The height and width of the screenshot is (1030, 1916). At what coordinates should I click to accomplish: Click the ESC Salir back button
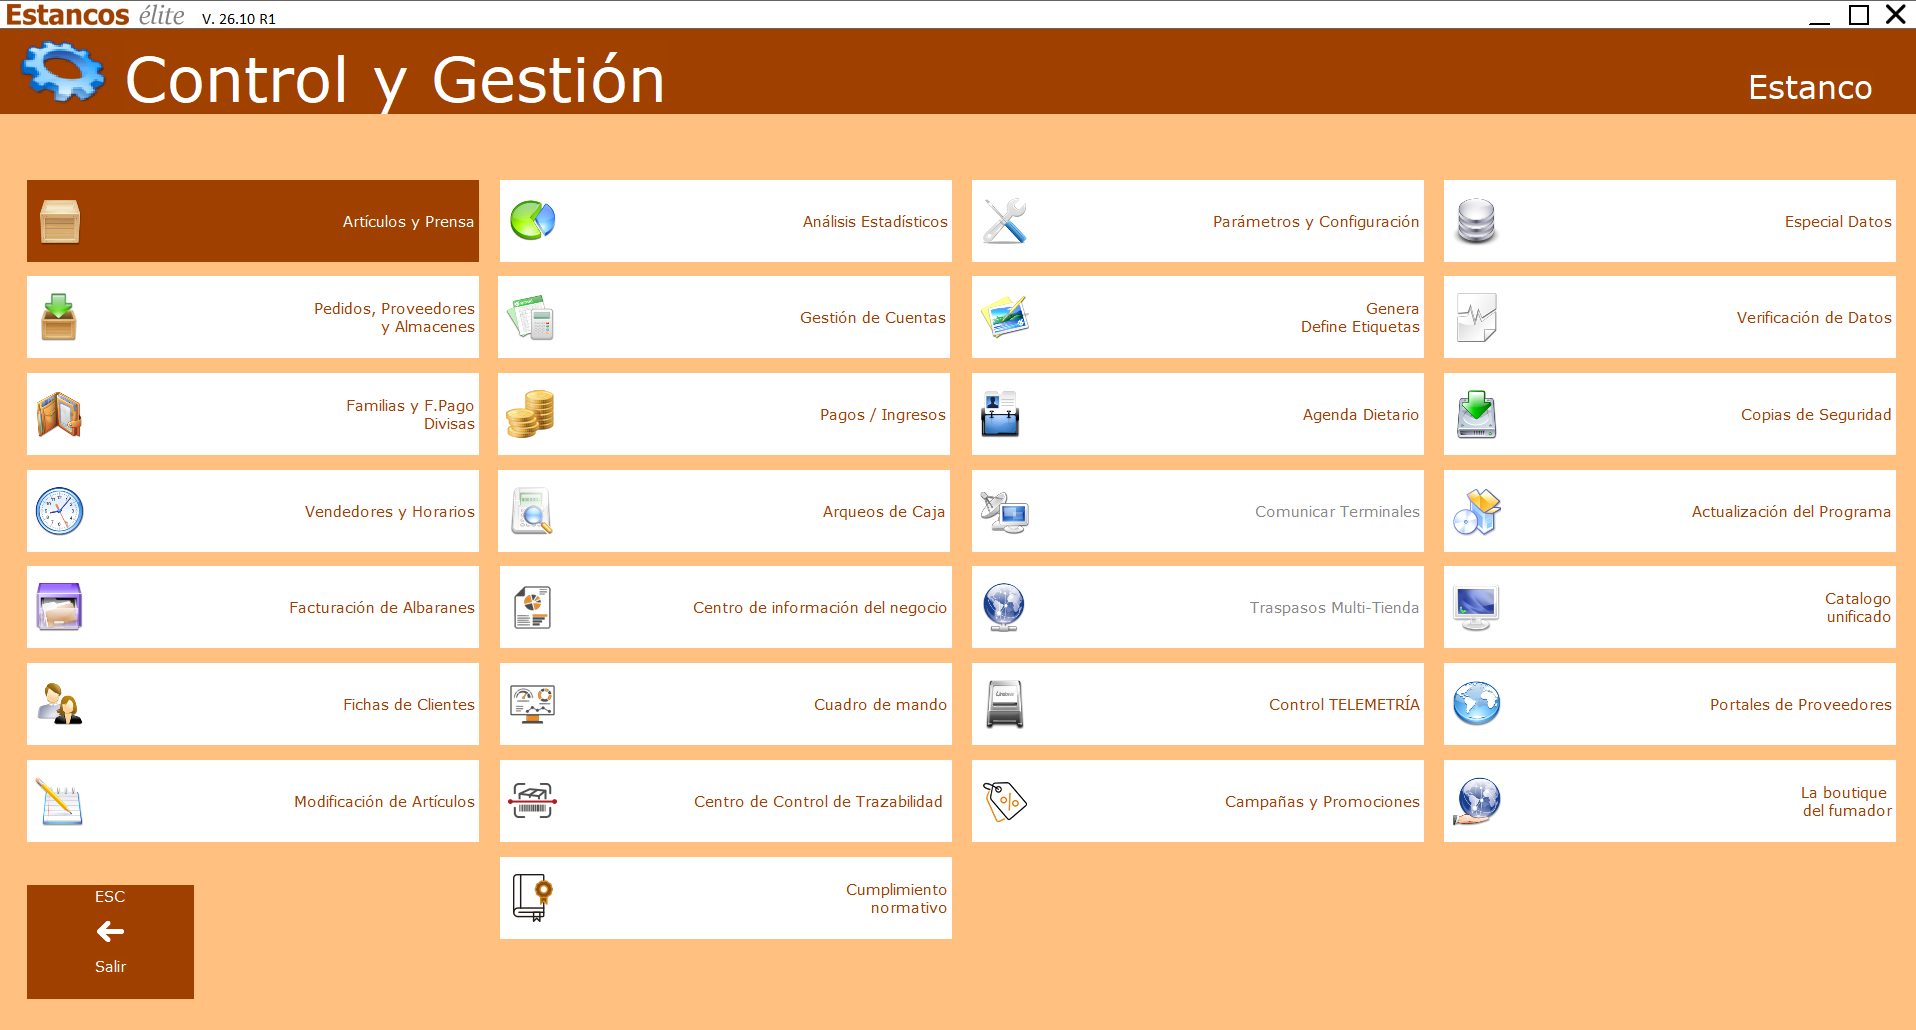(x=110, y=941)
